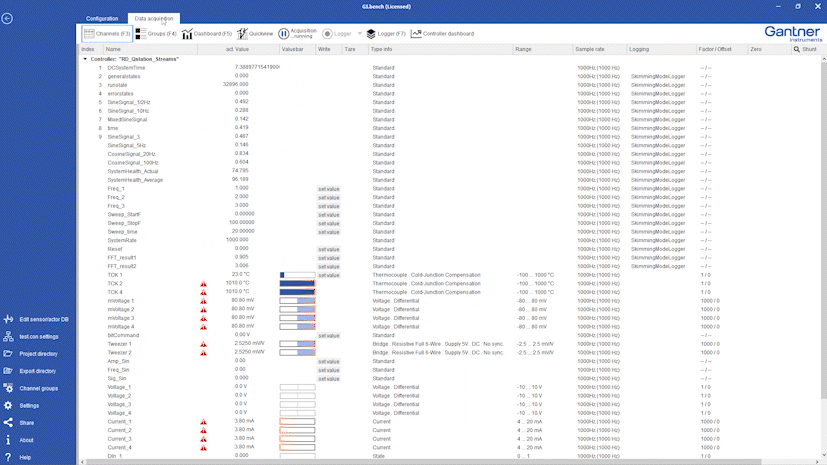This screenshot has width=827, height=465.
Task: Open the Export directory
Action: pos(31,371)
